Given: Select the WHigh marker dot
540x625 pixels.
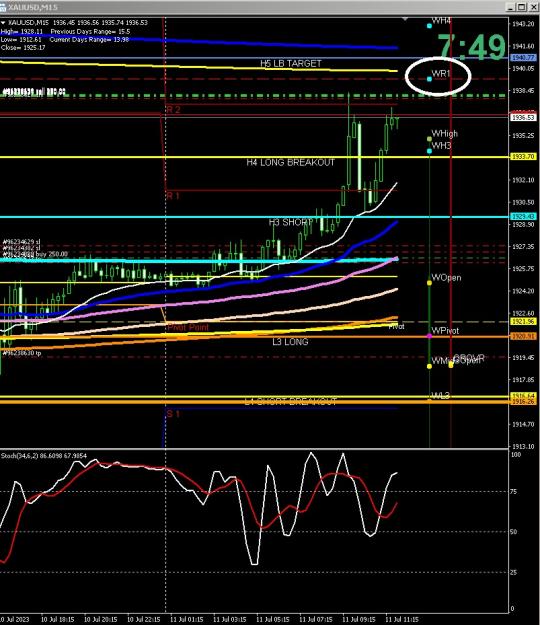Looking at the screenshot, I should pos(429,139).
